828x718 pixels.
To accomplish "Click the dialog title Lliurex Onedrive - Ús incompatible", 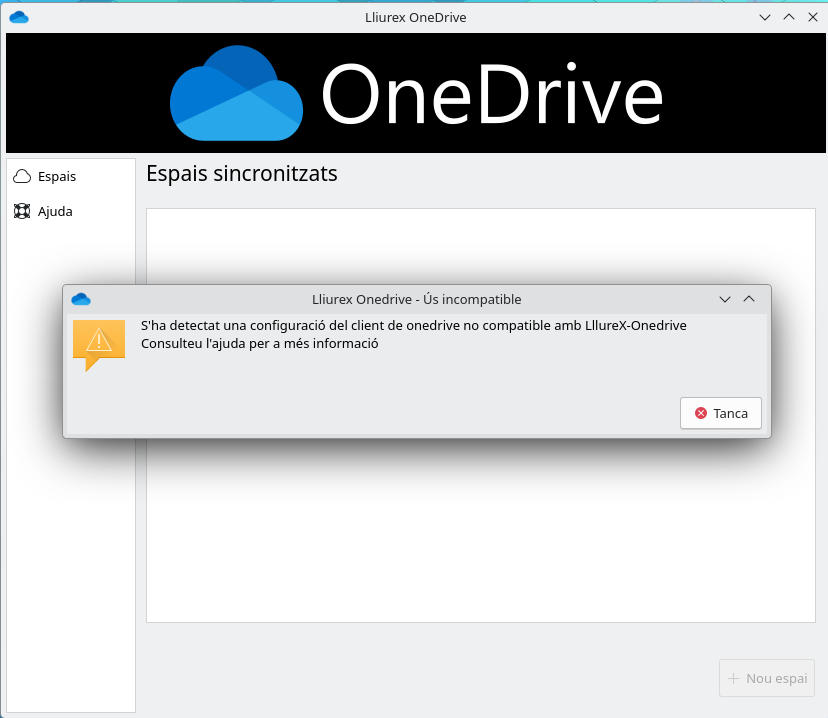I will coord(416,298).
